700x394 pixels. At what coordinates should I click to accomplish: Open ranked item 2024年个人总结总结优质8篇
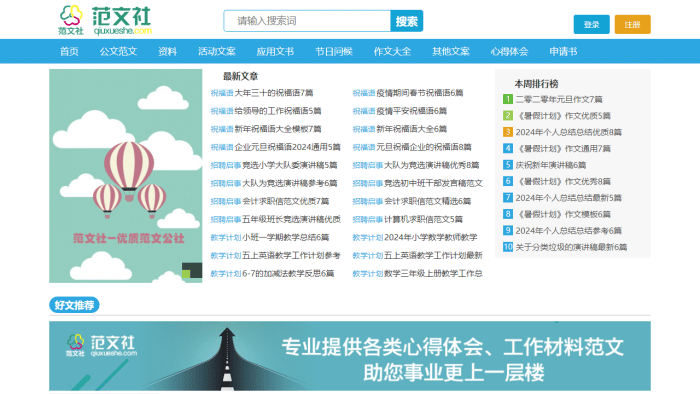[569, 132]
